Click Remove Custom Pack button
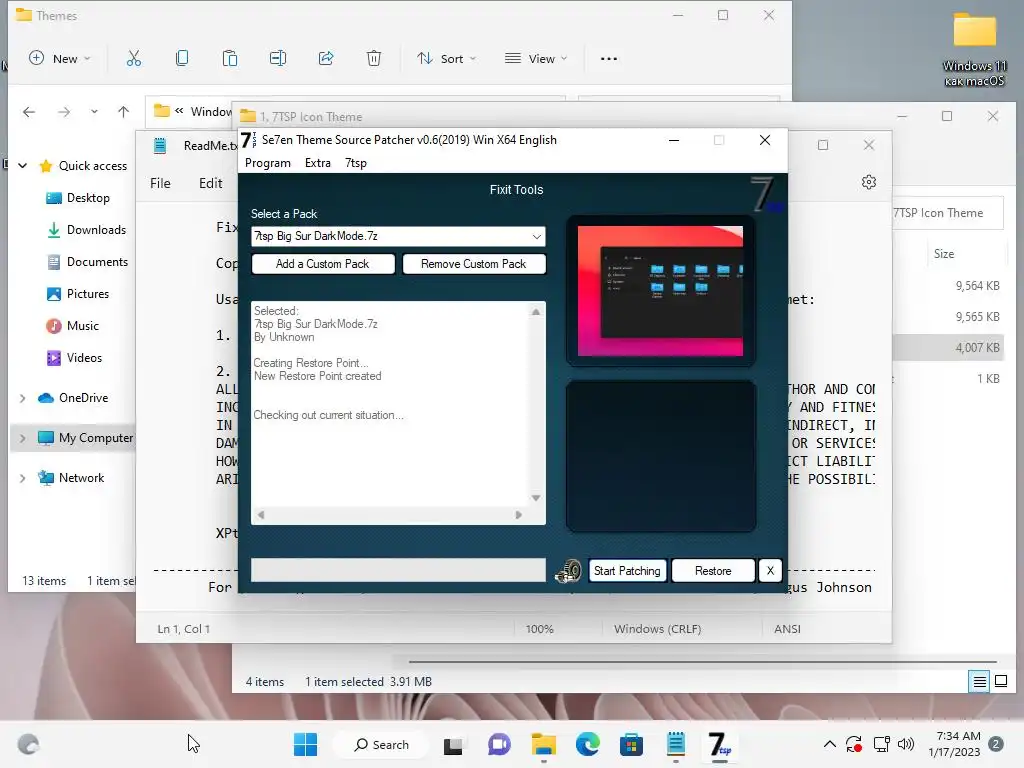1024x768 pixels. point(473,264)
